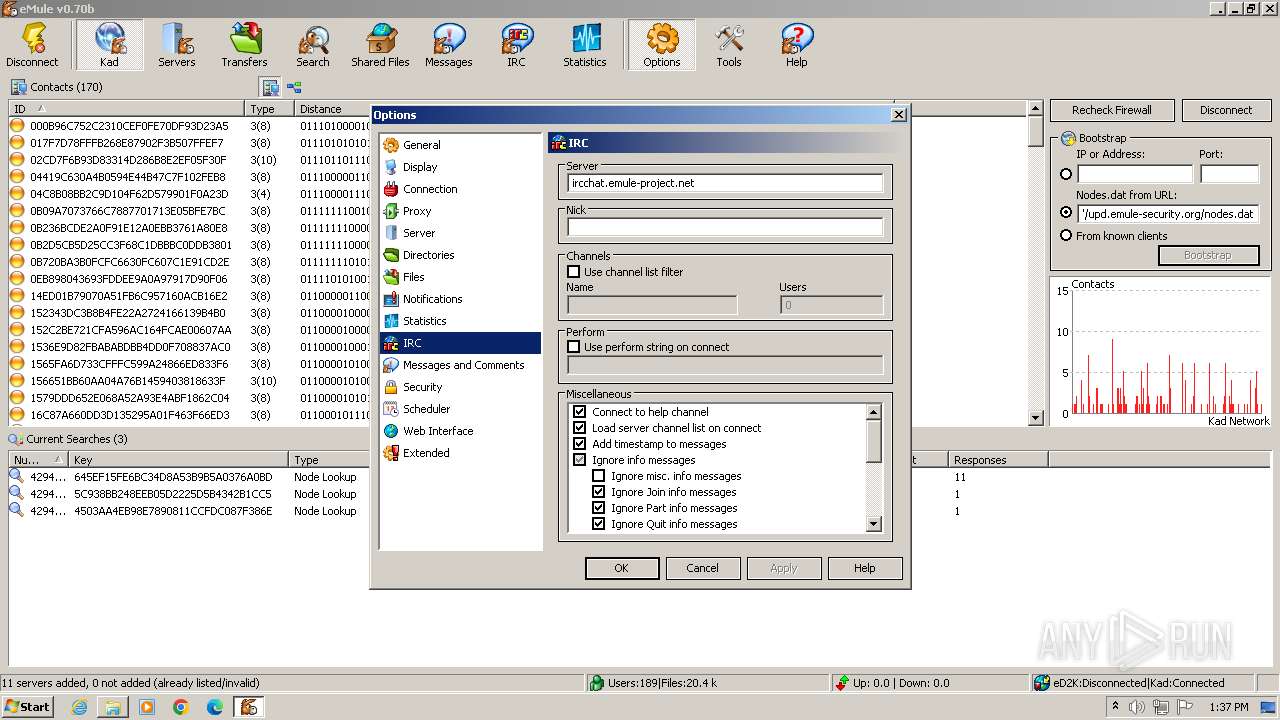Enable Use perform string on connect
Screen dimensions: 1280x720
574,347
